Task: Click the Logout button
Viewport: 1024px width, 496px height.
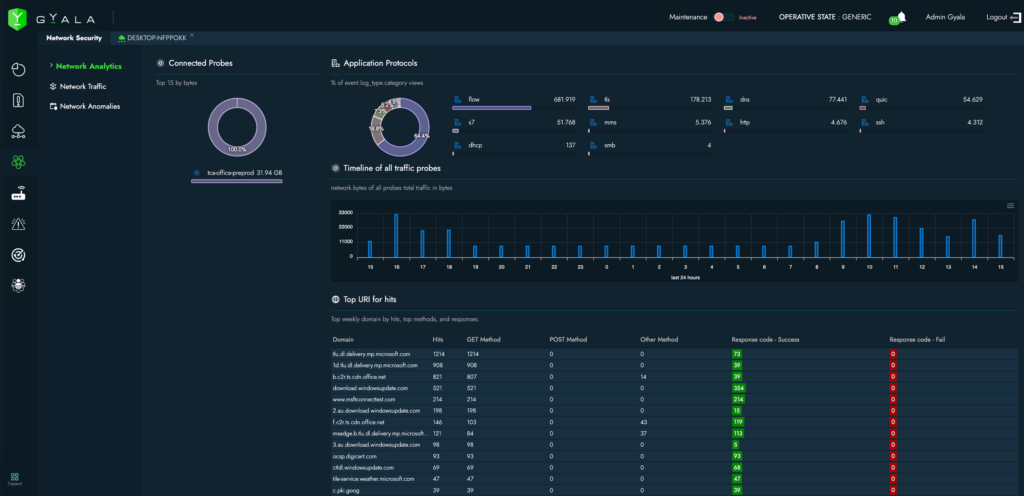Action: (999, 17)
